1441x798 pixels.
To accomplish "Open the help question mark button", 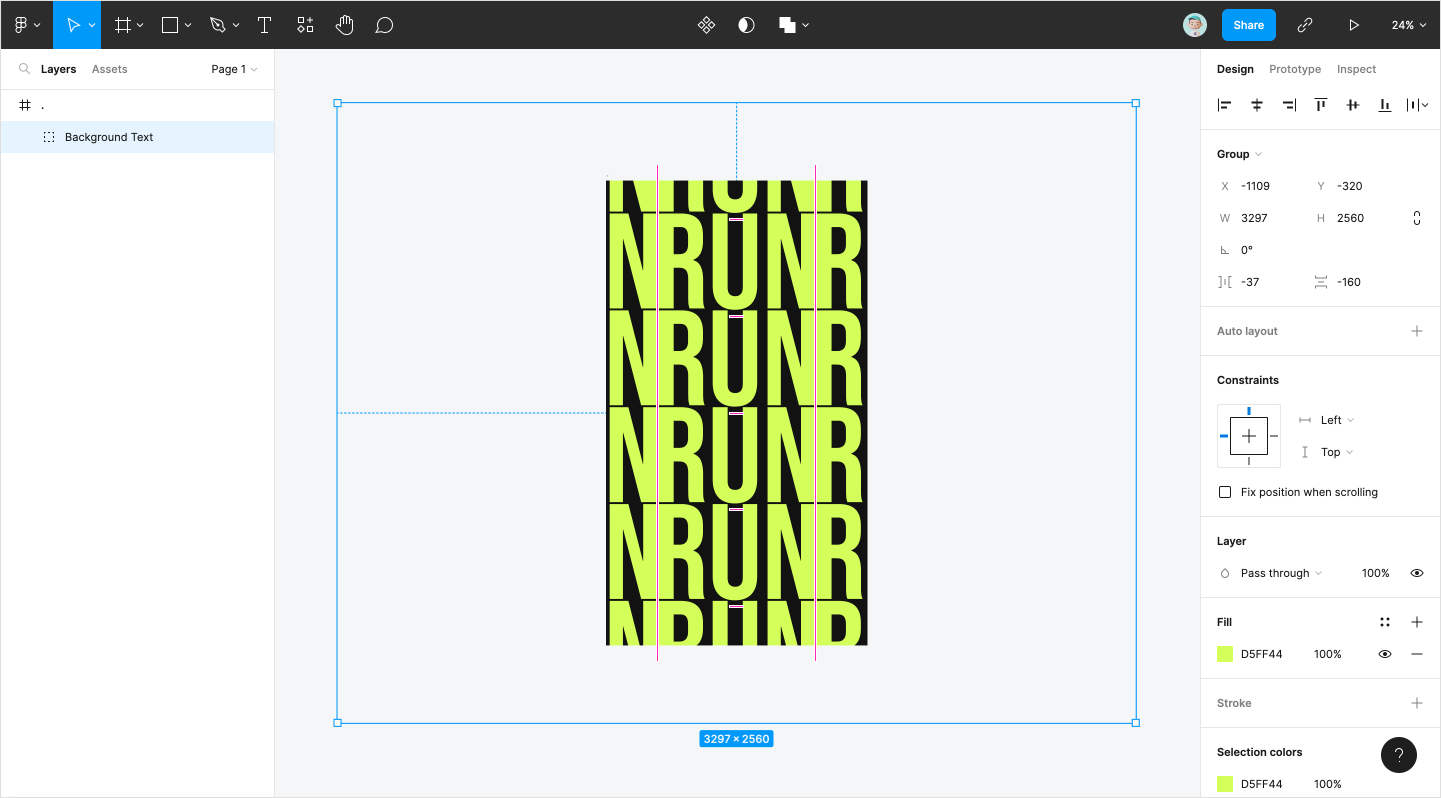I will tap(1398, 755).
